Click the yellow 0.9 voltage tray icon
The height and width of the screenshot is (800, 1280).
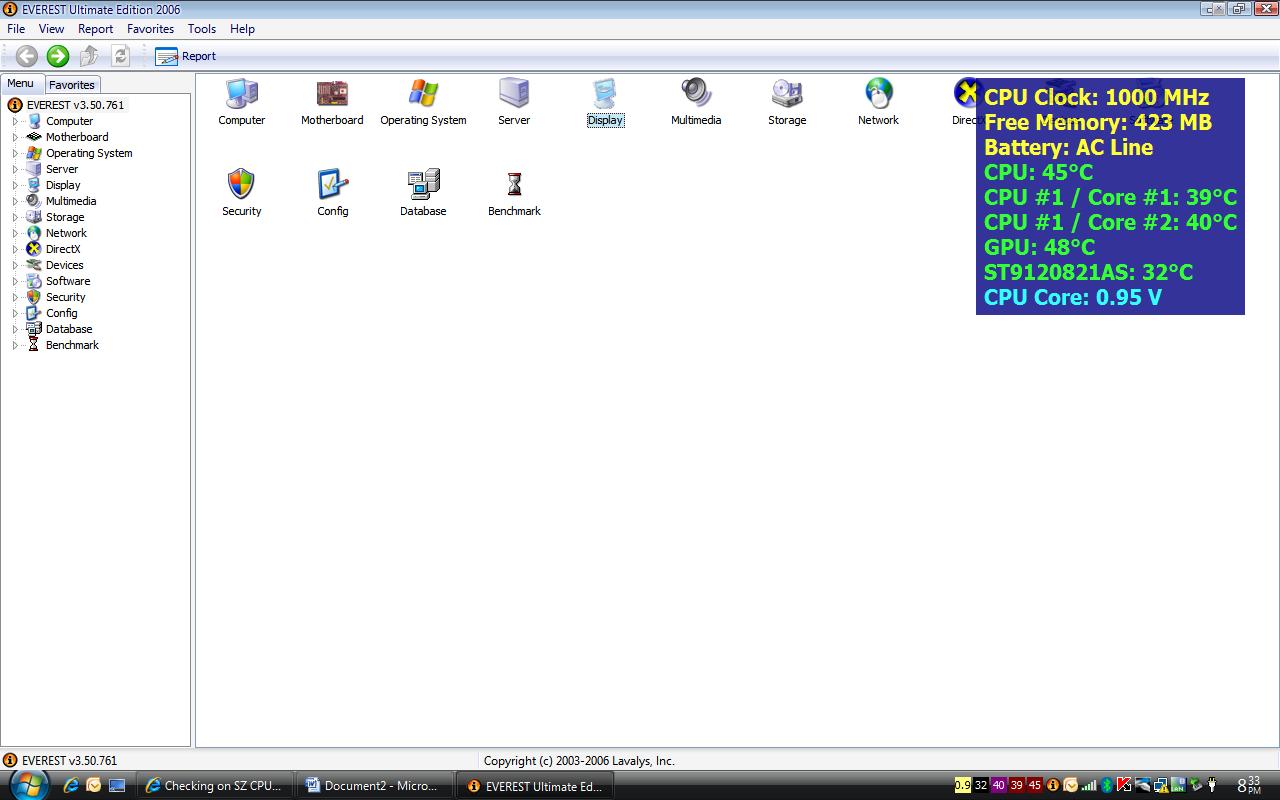963,786
